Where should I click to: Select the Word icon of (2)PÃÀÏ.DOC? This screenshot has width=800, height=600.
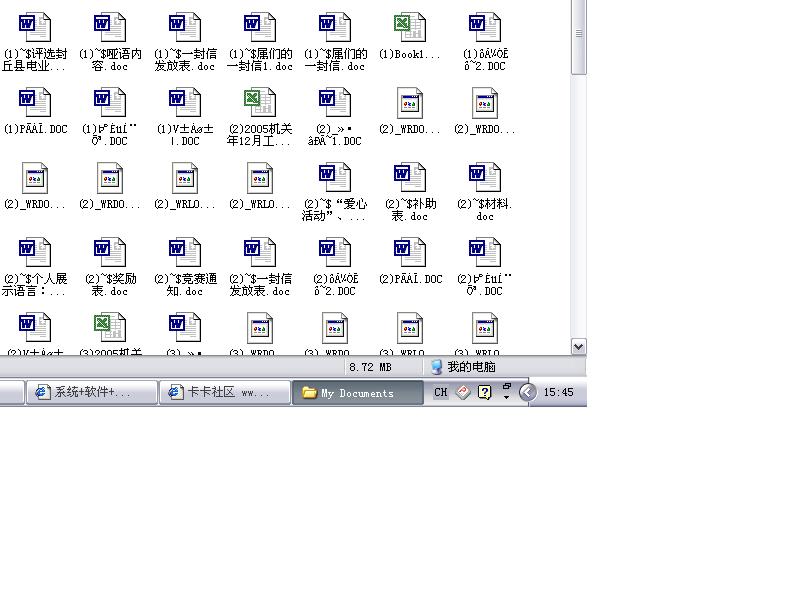click(x=410, y=253)
